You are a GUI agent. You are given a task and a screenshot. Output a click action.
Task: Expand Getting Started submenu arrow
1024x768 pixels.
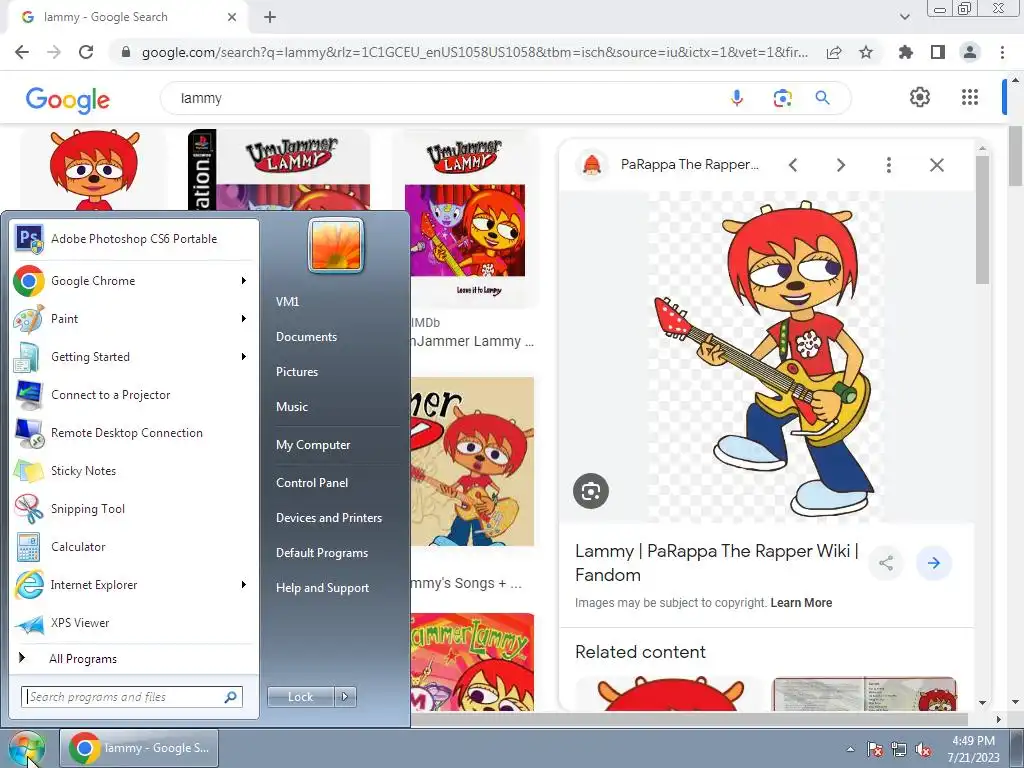point(244,357)
